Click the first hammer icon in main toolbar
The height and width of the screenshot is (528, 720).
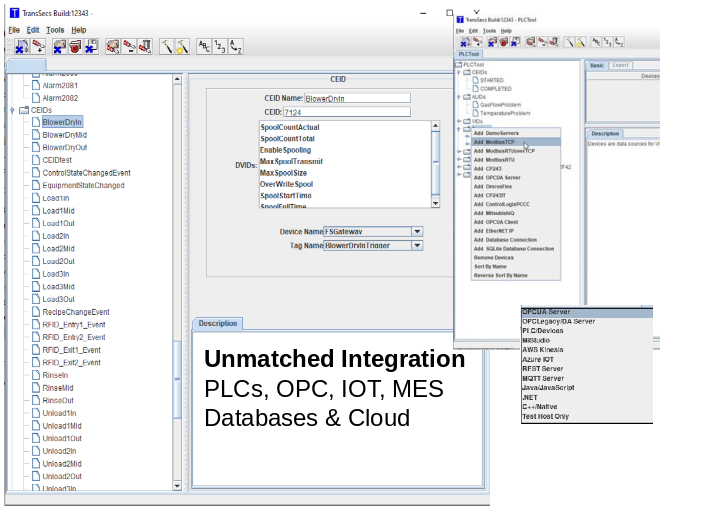click(x=166, y=47)
